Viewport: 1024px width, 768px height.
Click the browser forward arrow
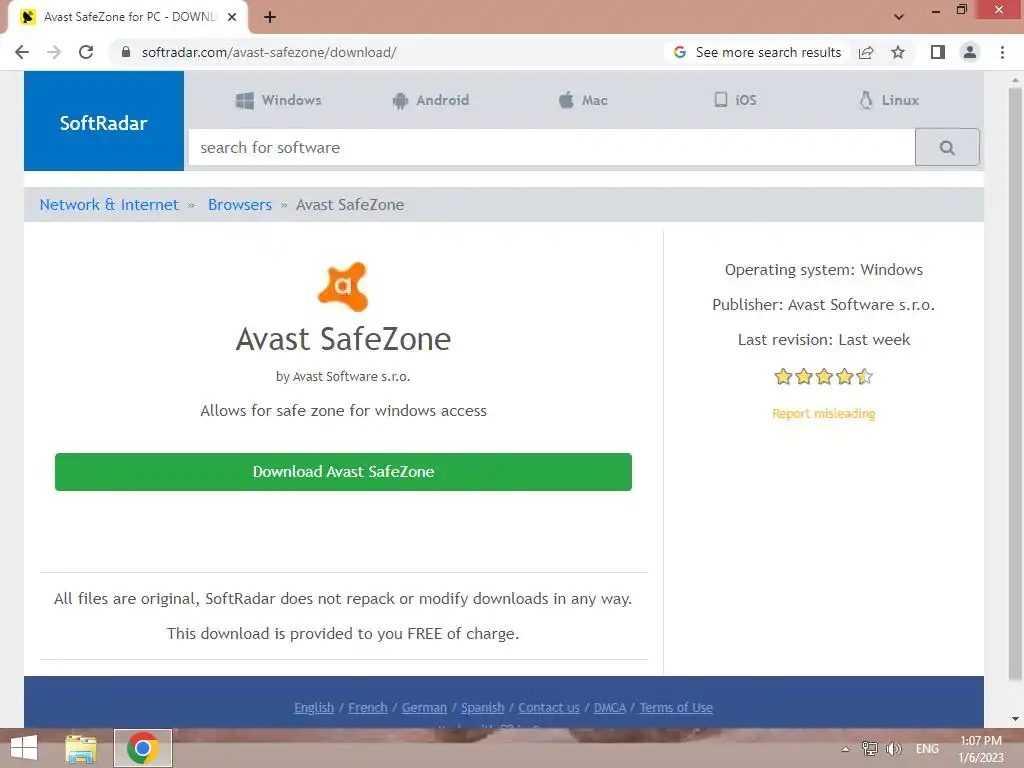[x=54, y=52]
